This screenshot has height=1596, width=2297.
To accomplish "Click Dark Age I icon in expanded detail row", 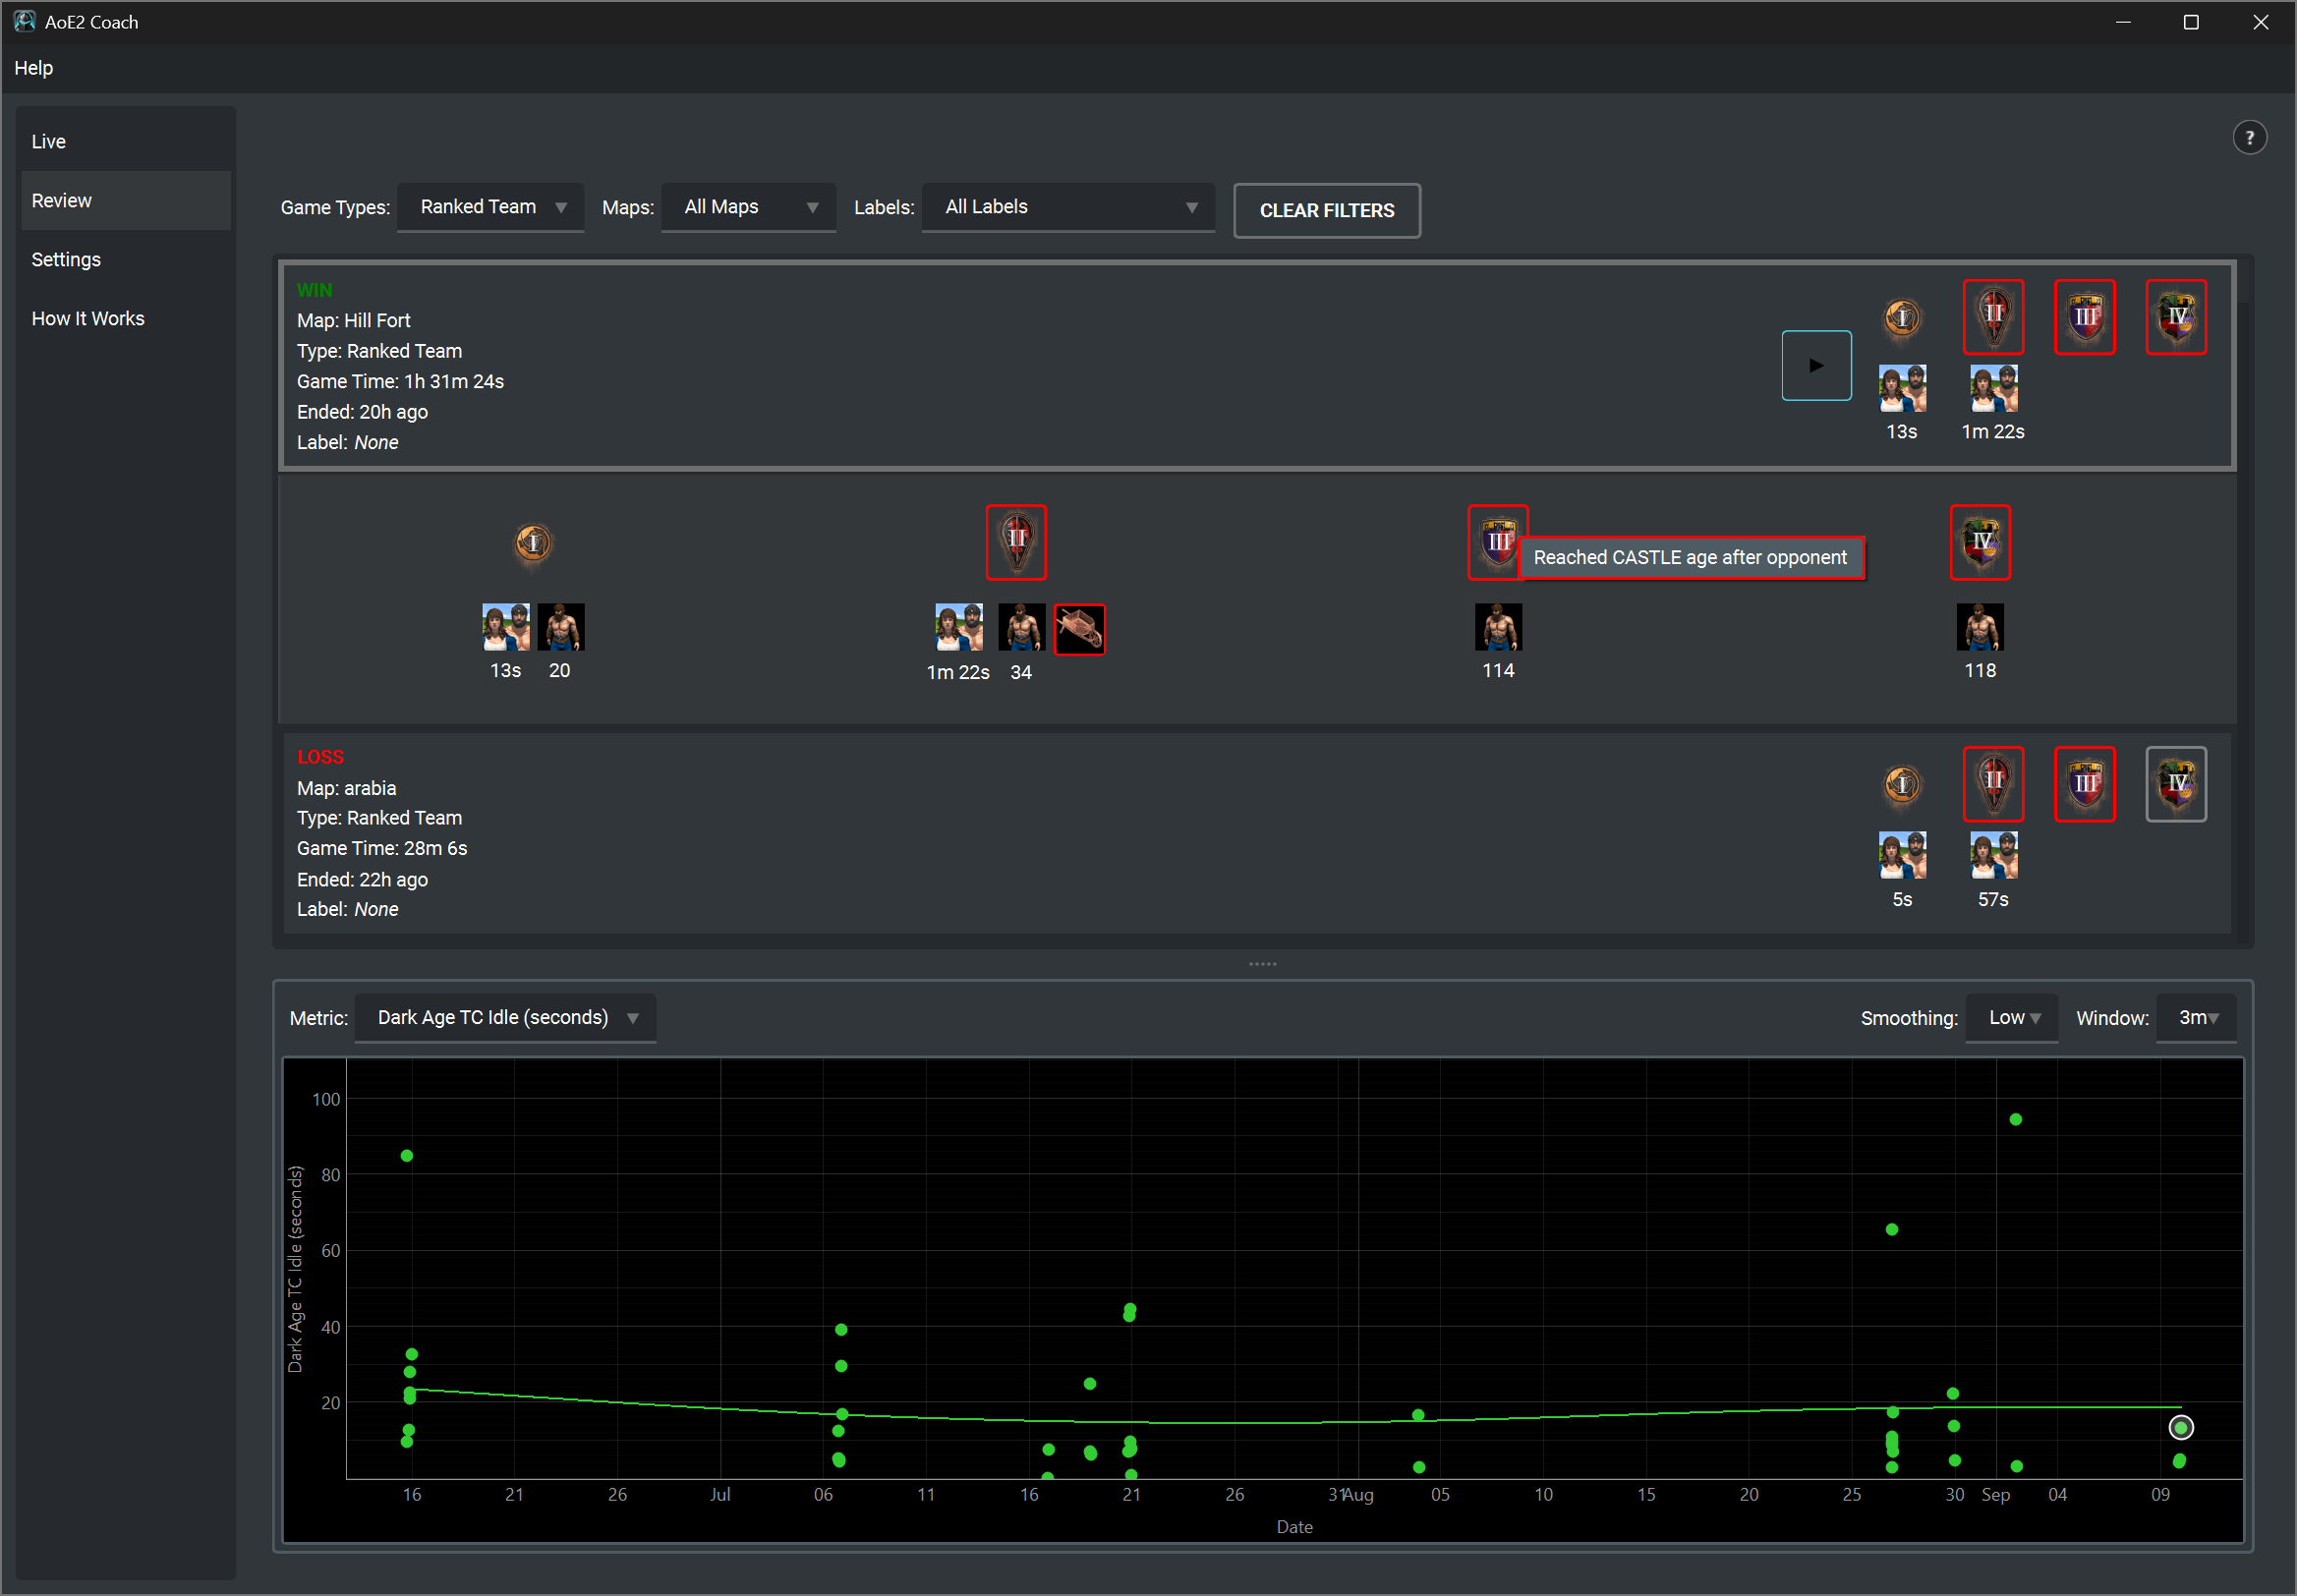I will tap(533, 543).
